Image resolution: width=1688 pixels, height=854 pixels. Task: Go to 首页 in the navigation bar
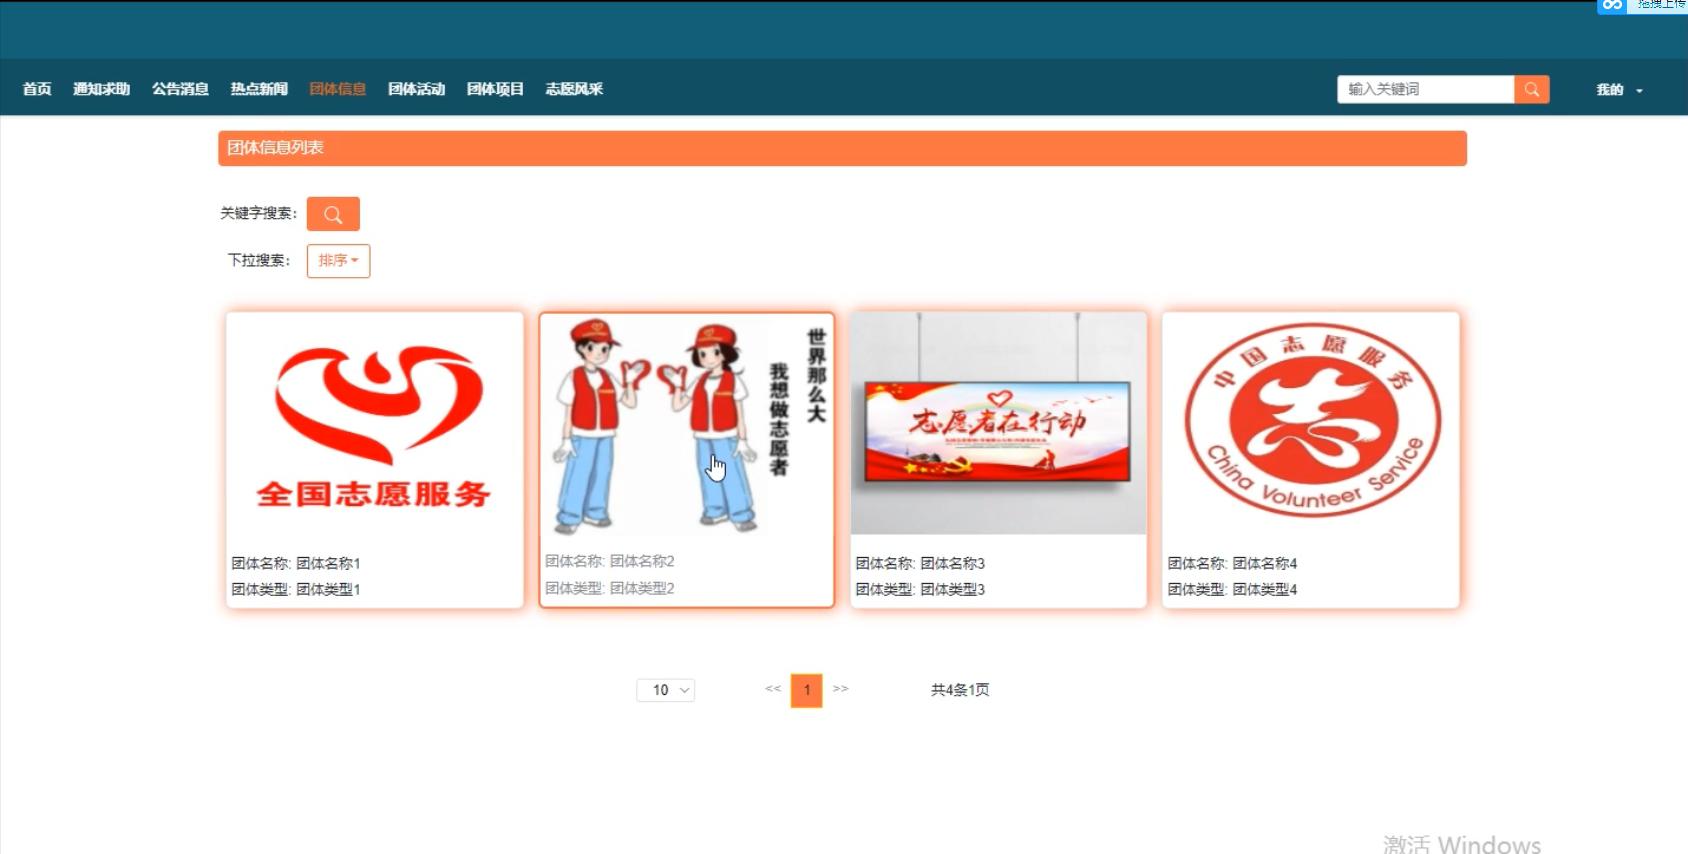click(37, 89)
